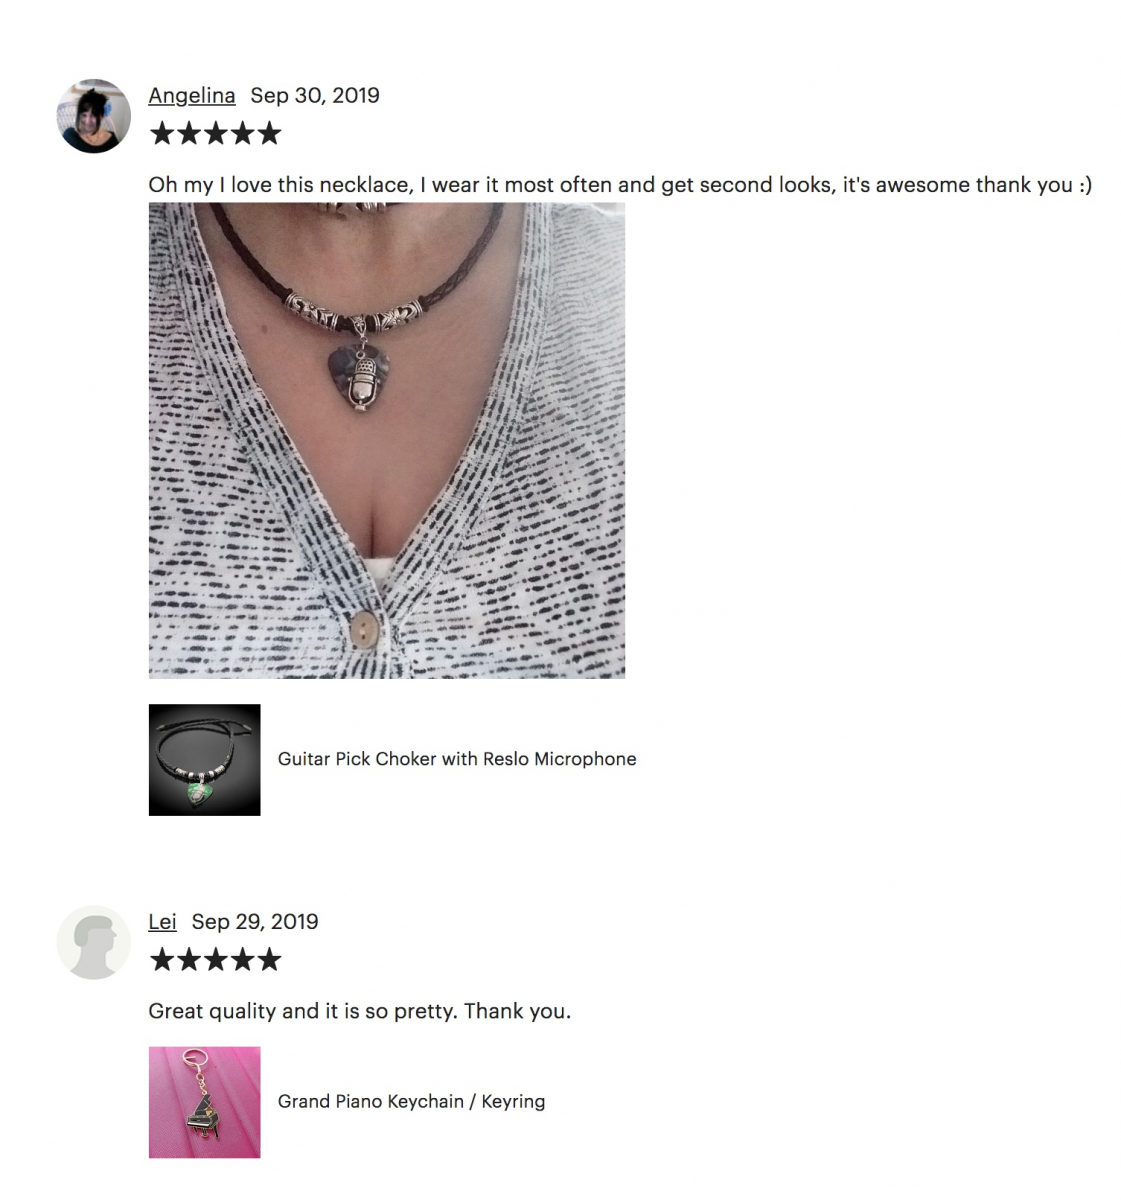
Task: Click the Angelina reviewer name link
Action: (192, 95)
